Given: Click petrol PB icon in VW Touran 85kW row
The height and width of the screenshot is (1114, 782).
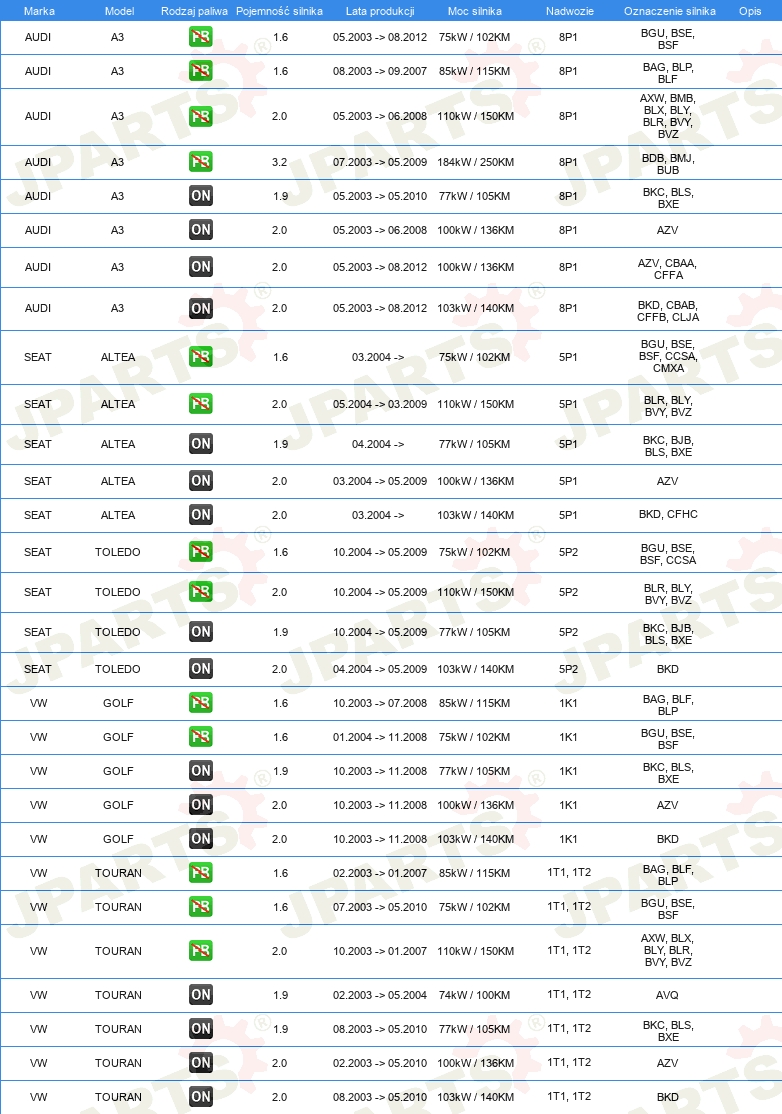Looking at the screenshot, I should tap(201, 873).
